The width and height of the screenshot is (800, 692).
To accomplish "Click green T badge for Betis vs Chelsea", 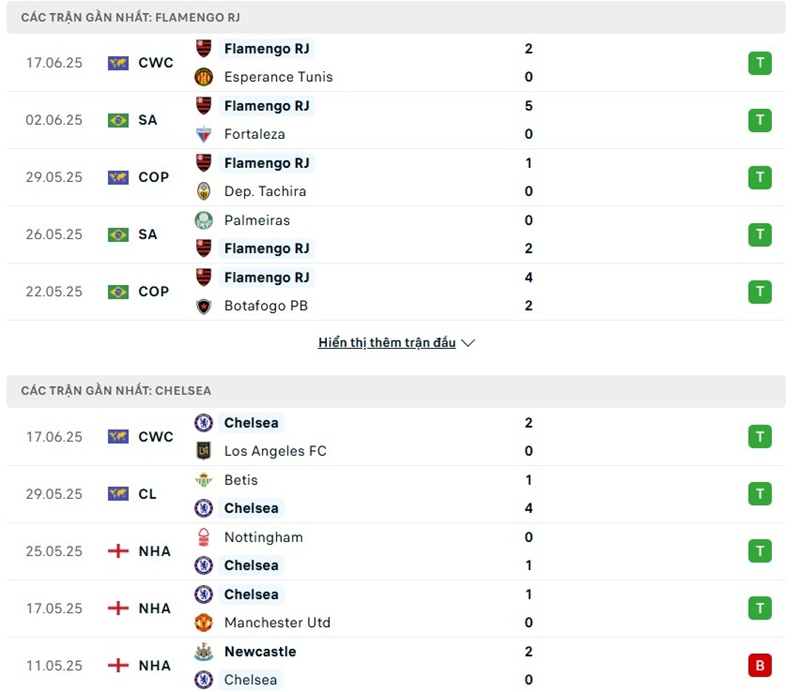I will 760,494.
